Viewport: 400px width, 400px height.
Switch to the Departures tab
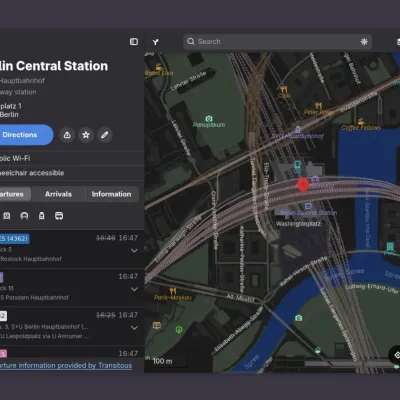tap(15, 194)
